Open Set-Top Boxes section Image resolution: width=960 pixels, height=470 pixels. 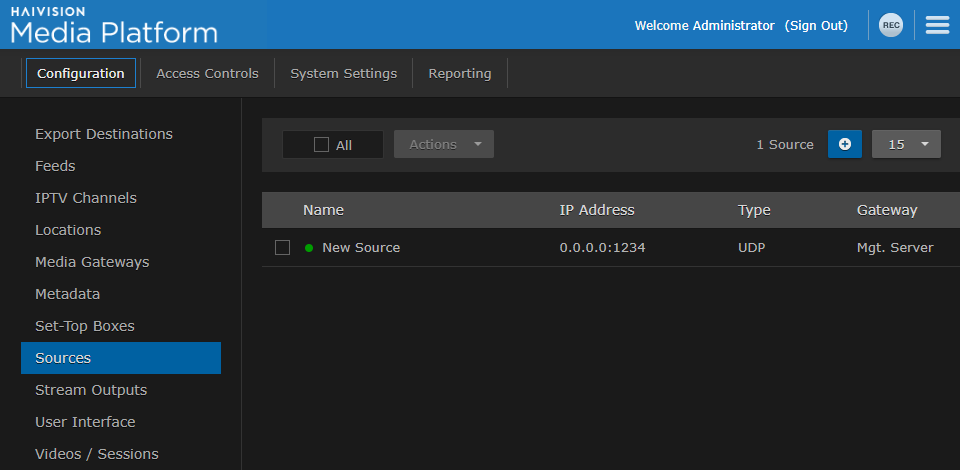pyautogui.click(x=84, y=326)
